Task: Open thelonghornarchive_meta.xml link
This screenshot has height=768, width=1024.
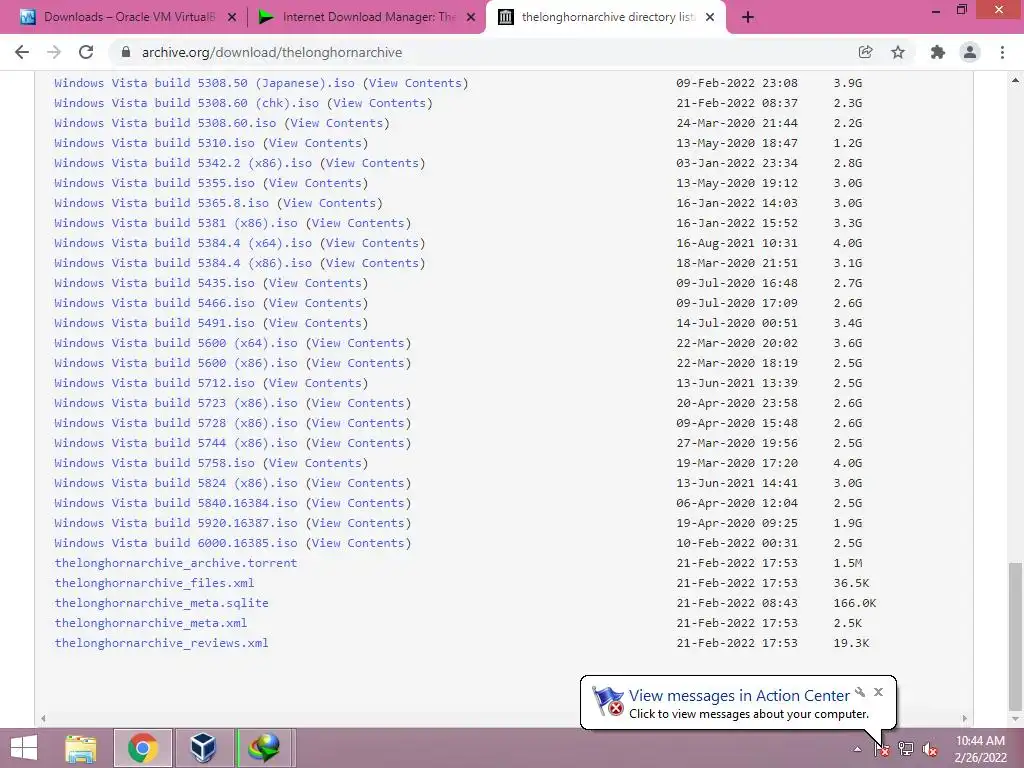Action: tap(151, 623)
